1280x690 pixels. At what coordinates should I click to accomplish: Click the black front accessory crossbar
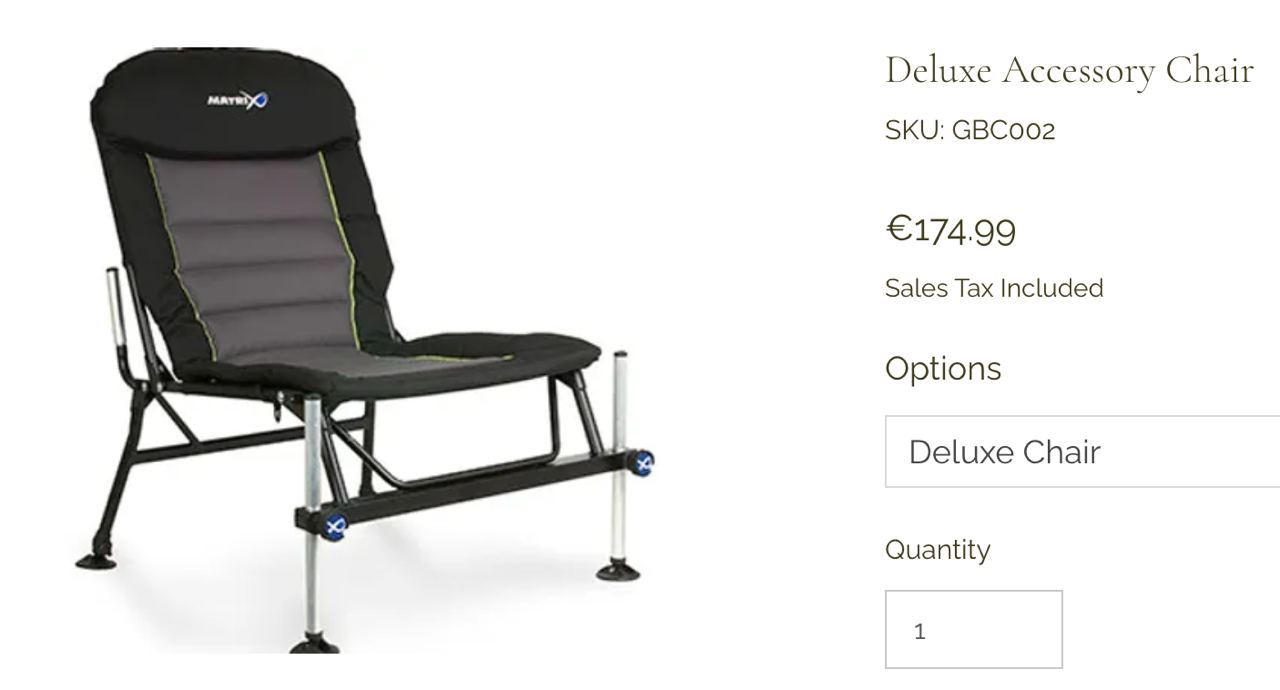point(470,493)
